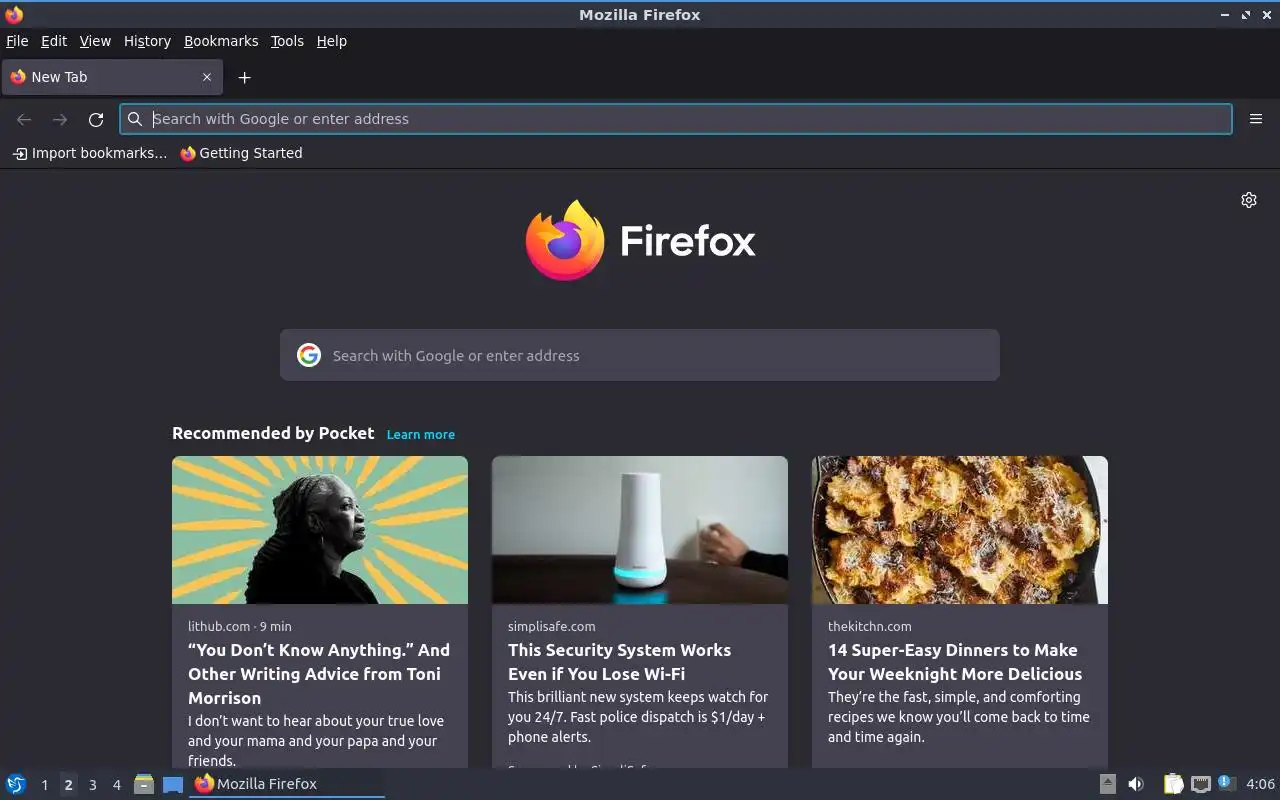The image size is (1280, 800).
Task: Open the View menu
Action: 95,41
